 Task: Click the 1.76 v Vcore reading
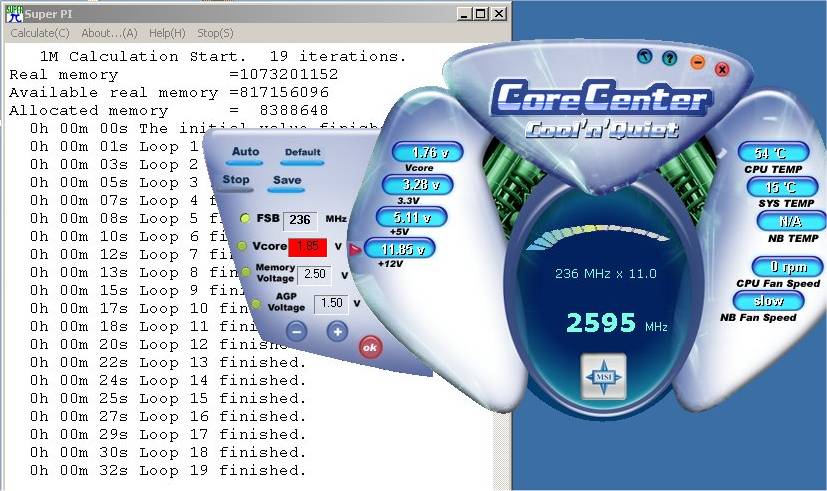coord(428,152)
